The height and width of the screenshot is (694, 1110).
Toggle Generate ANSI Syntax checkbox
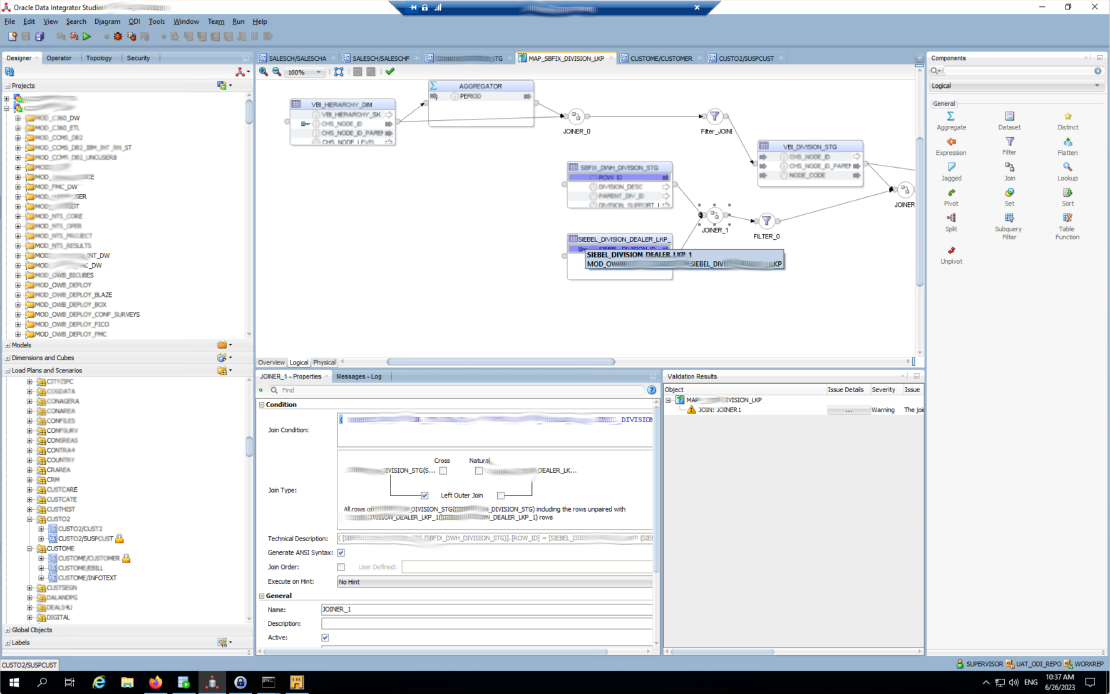341,552
